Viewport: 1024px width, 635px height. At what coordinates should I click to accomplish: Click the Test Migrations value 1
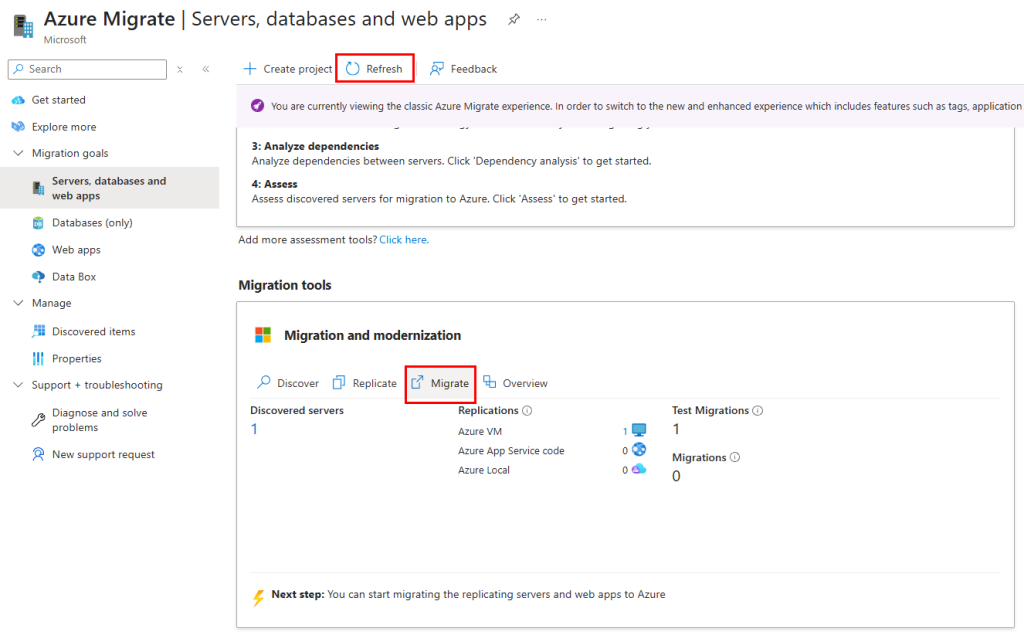click(676, 429)
